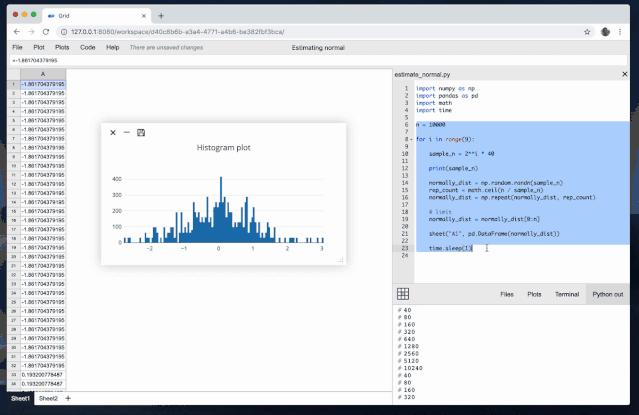This screenshot has height=415, width=639.
Task: Switch to the Files tab
Action: [507, 295]
